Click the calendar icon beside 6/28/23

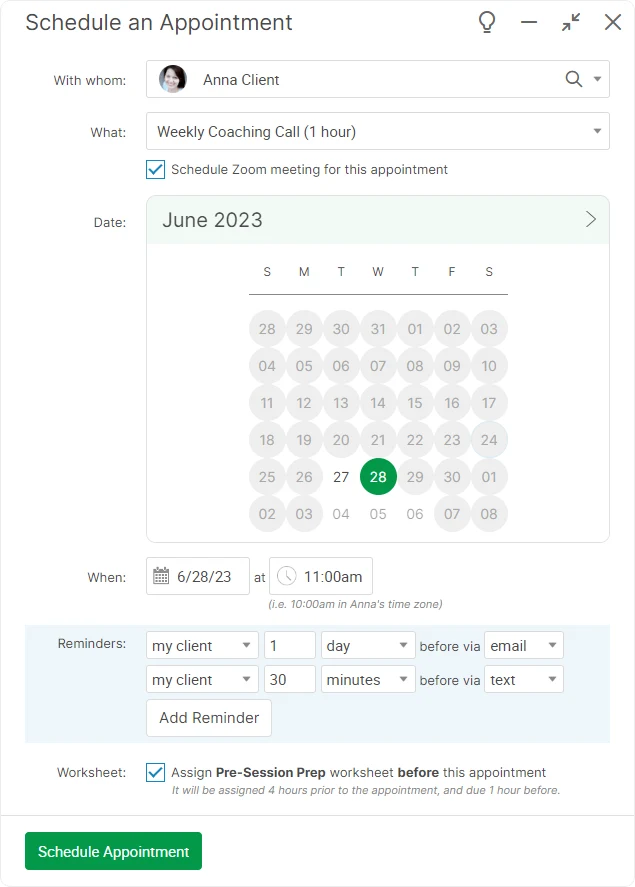pos(161,576)
